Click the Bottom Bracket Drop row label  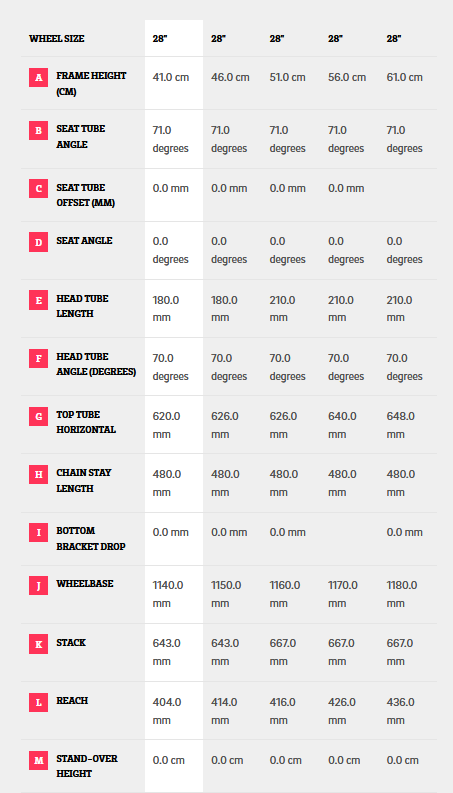(x=91, y=539)
